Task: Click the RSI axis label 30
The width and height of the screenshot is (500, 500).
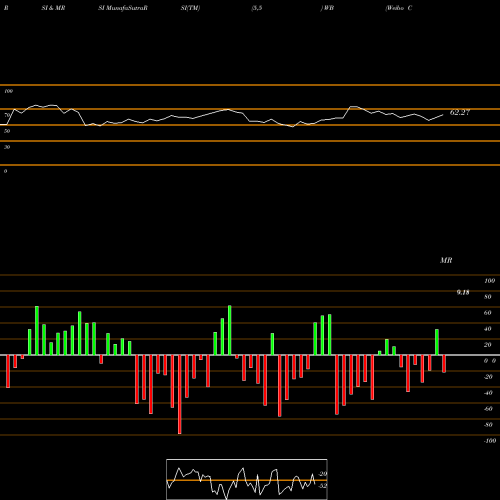Action: (7, 147)
